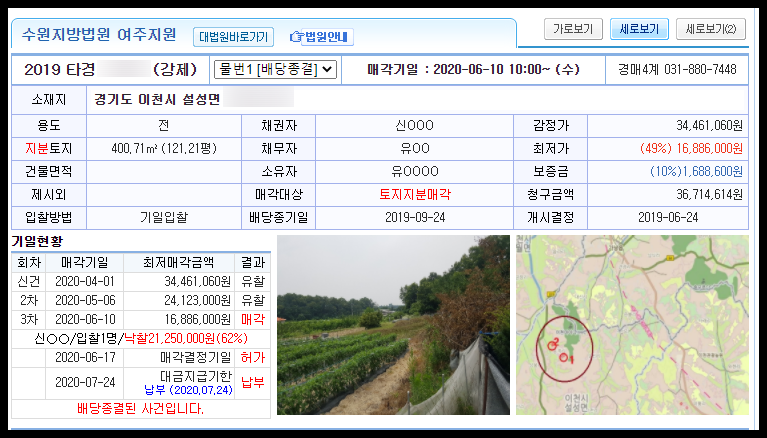
Task: Click the area value 400.71㎡ (121.21평)
Action: coord(164,149)
